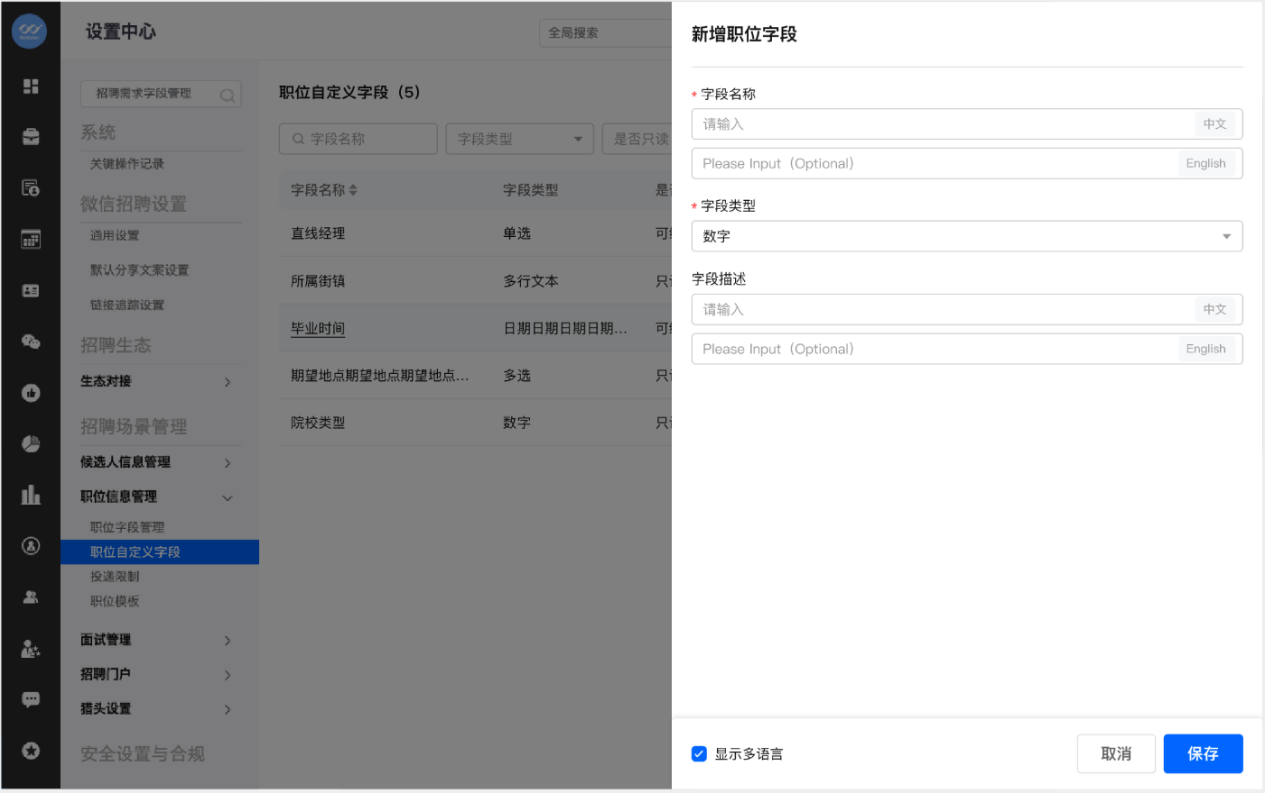Screen dimensions: 1265x793
Task: Click the app logo in the sidebar
Action: pyautogui.click(x=30, y=31)
